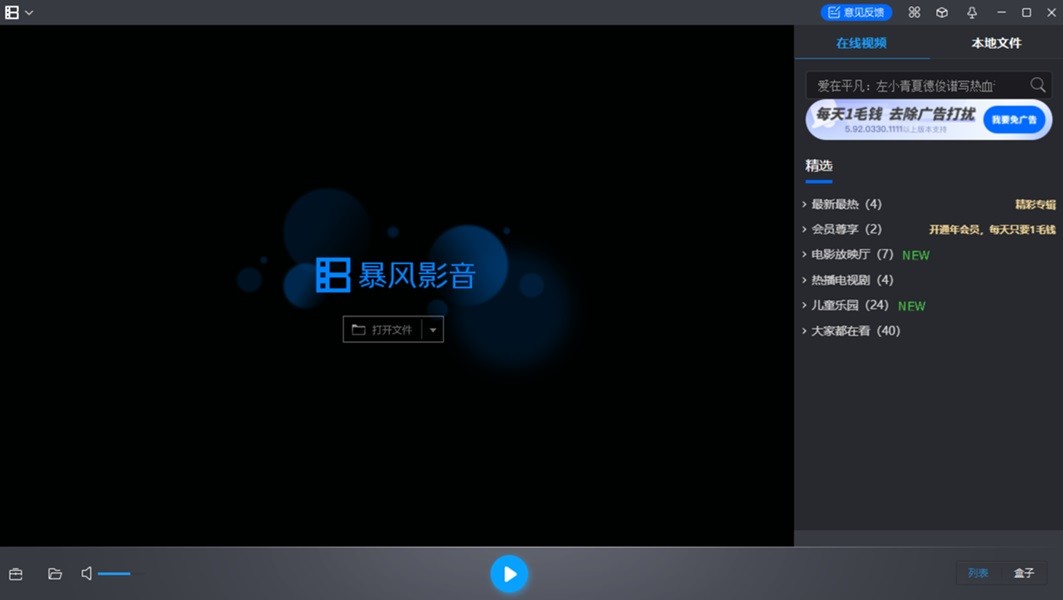Switch to the 本地文件 tab
The image size is (1063, 600).
pos(997,44)
